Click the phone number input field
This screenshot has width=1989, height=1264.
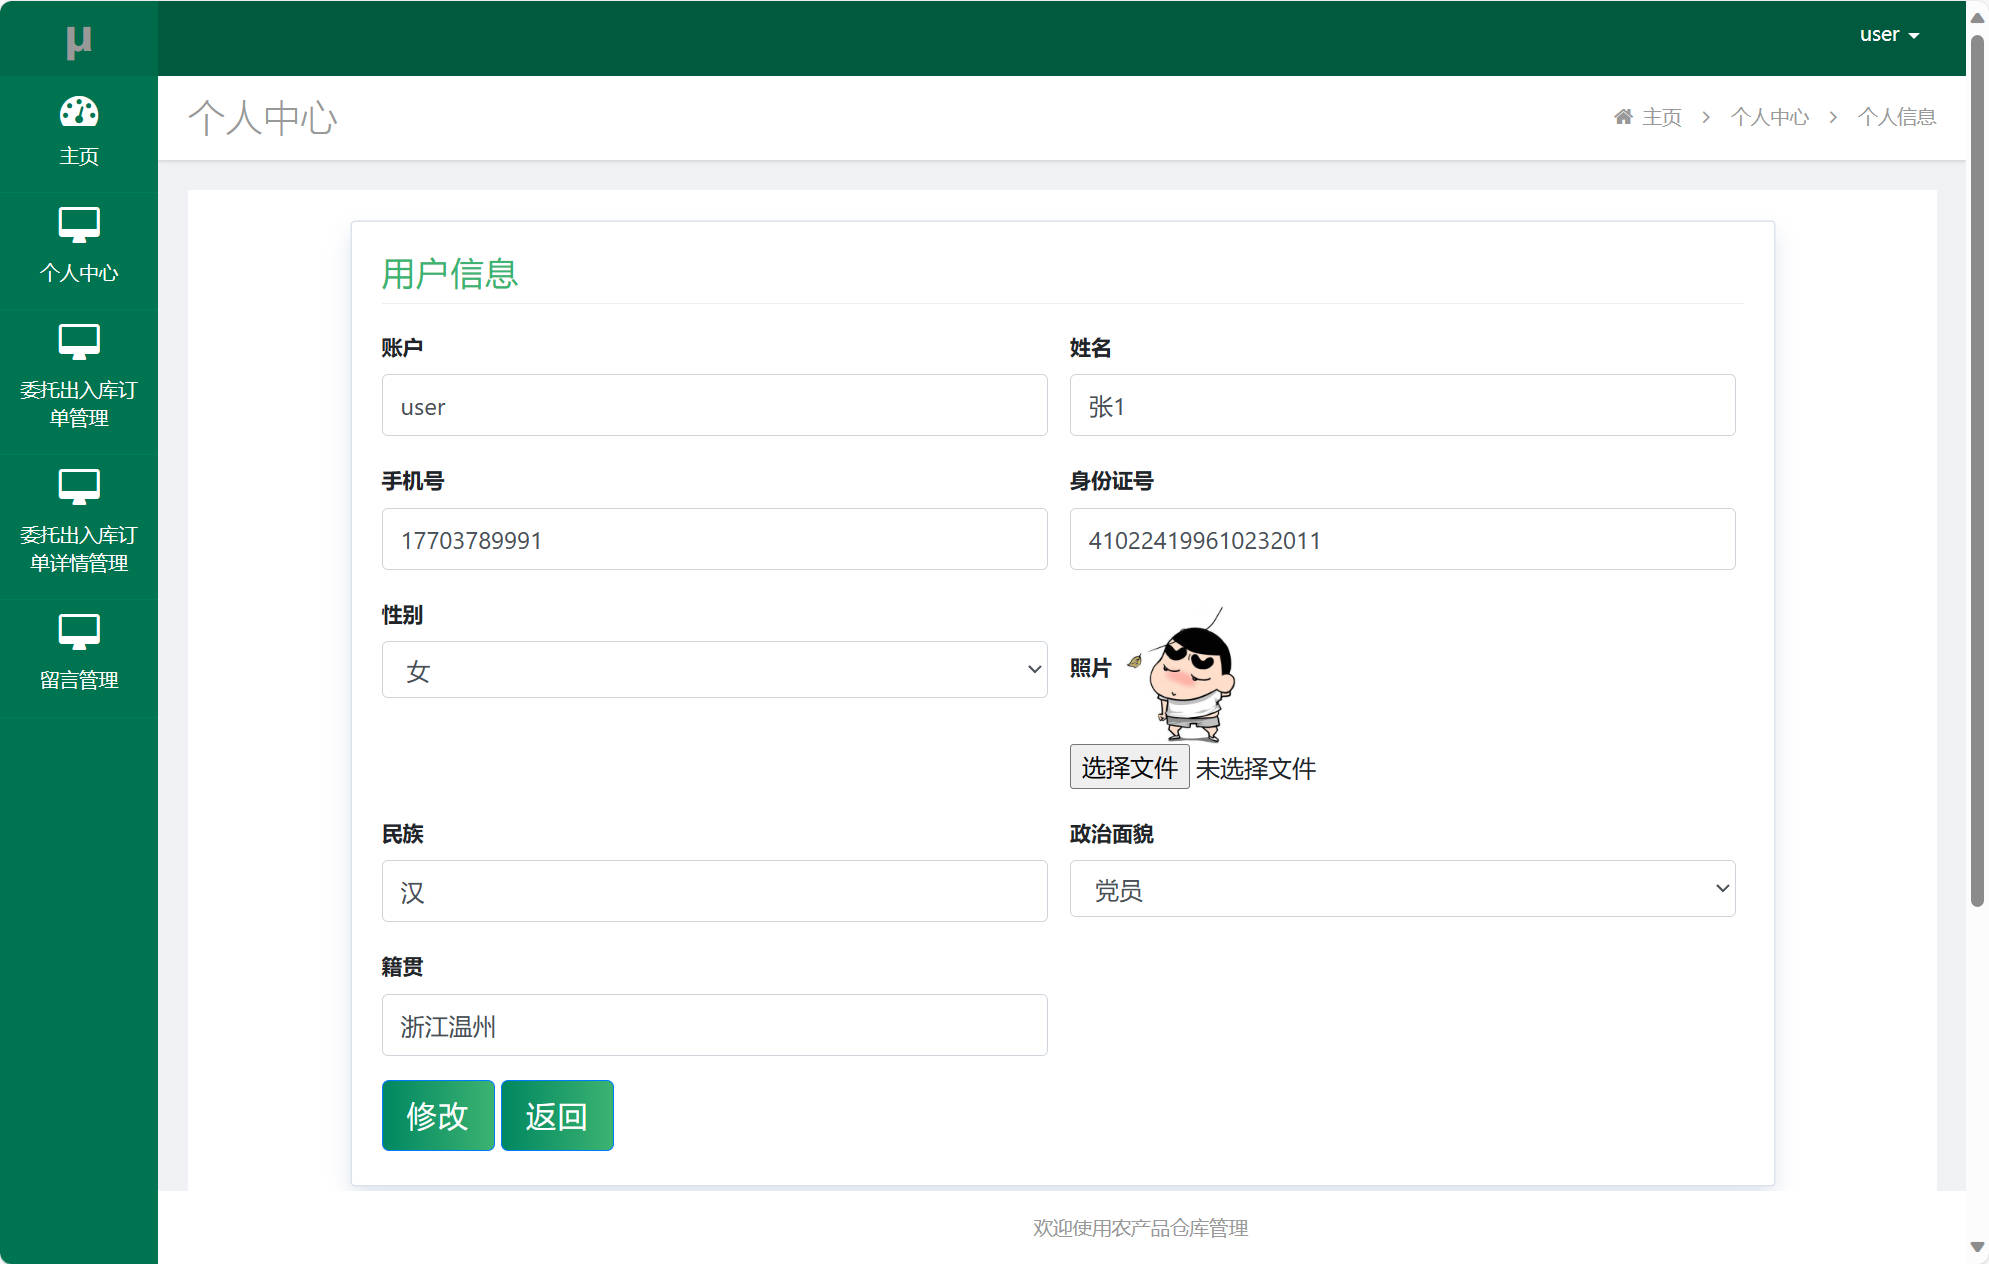point(714,539)
